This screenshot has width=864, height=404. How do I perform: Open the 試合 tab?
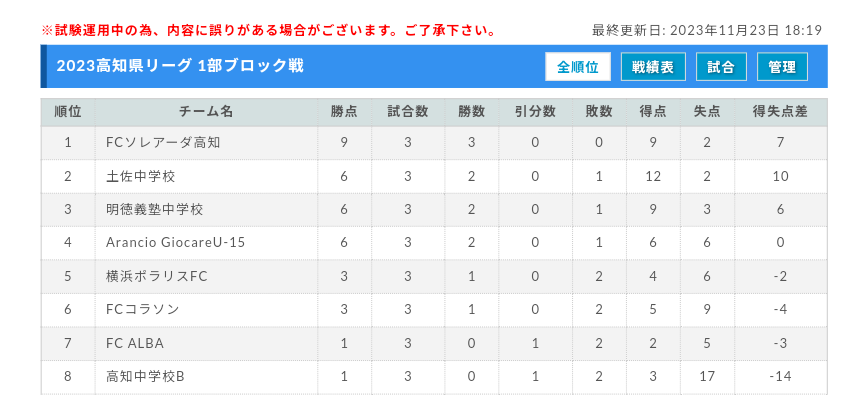tap(721, 67)
